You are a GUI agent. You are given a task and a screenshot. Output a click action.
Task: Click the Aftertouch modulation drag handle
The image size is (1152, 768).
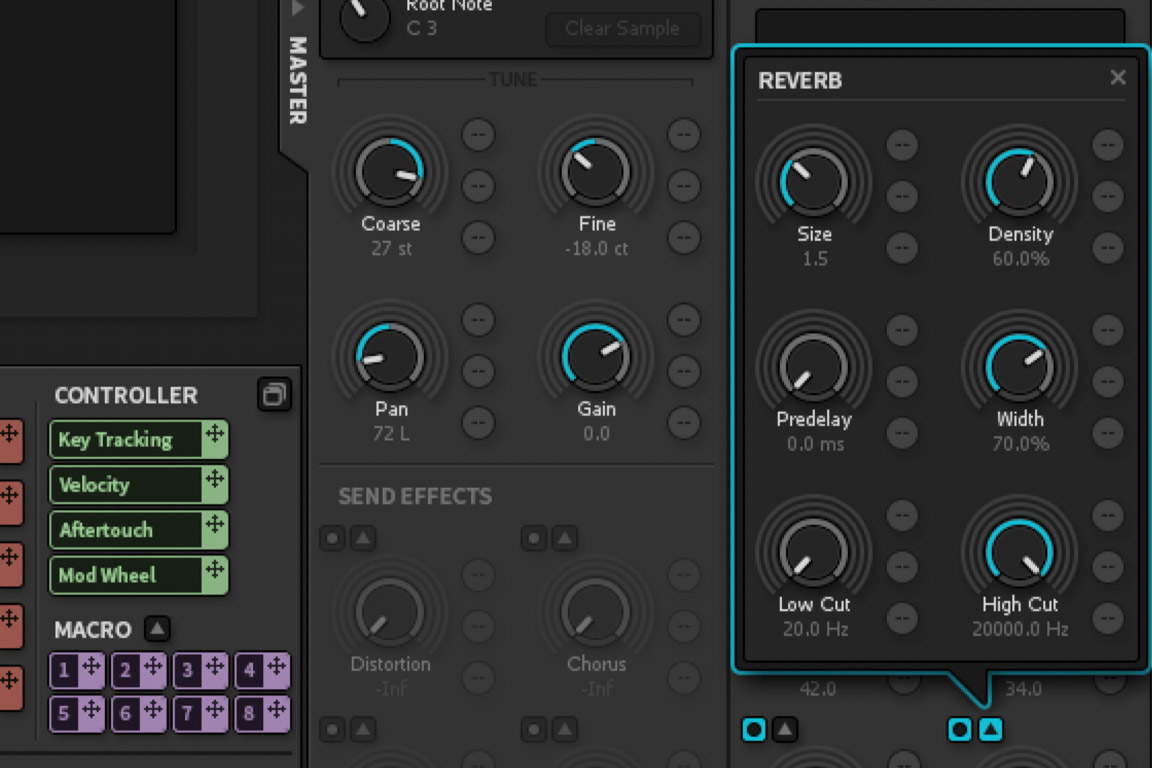click(x=214, y=527)
